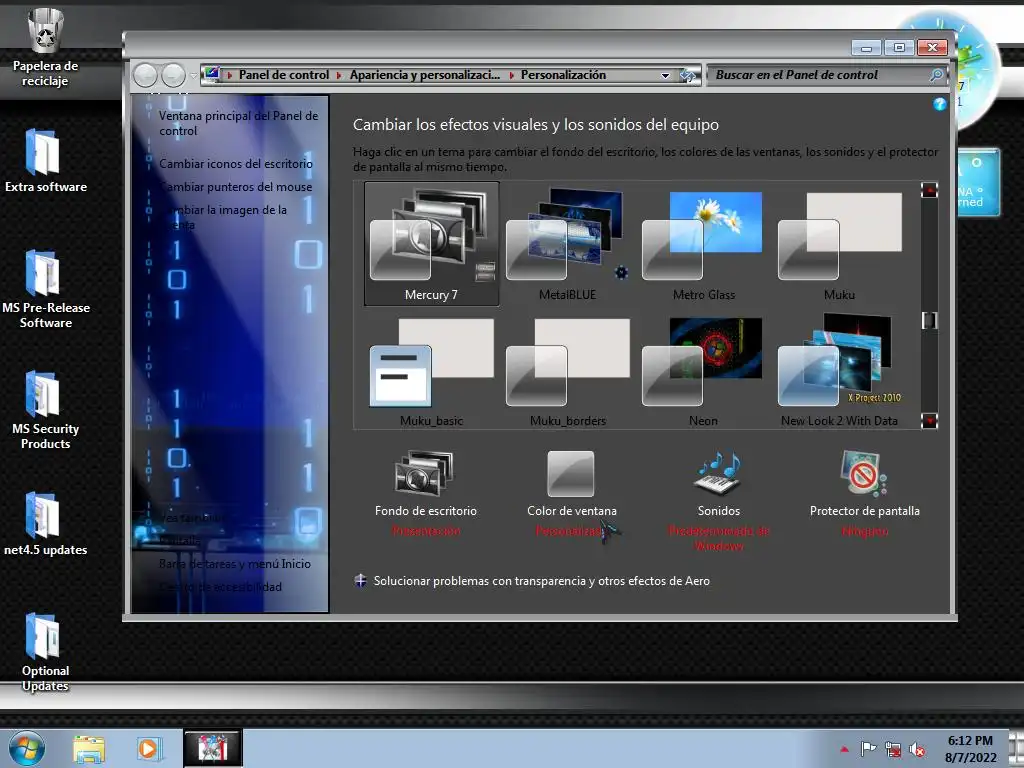
Task: Expand arrow before Personalización breadcrumb
Action: (511, 75)
